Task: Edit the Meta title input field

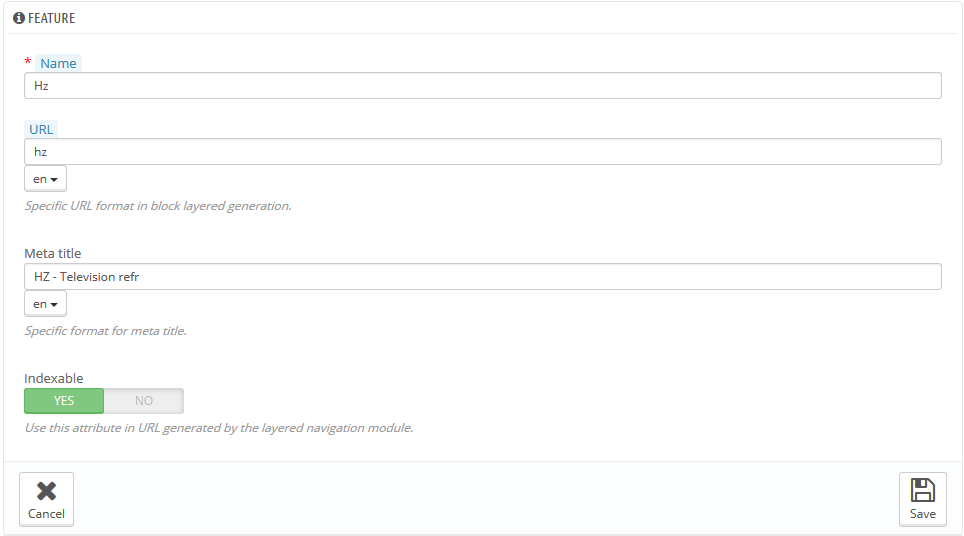Action: (482, 277)
